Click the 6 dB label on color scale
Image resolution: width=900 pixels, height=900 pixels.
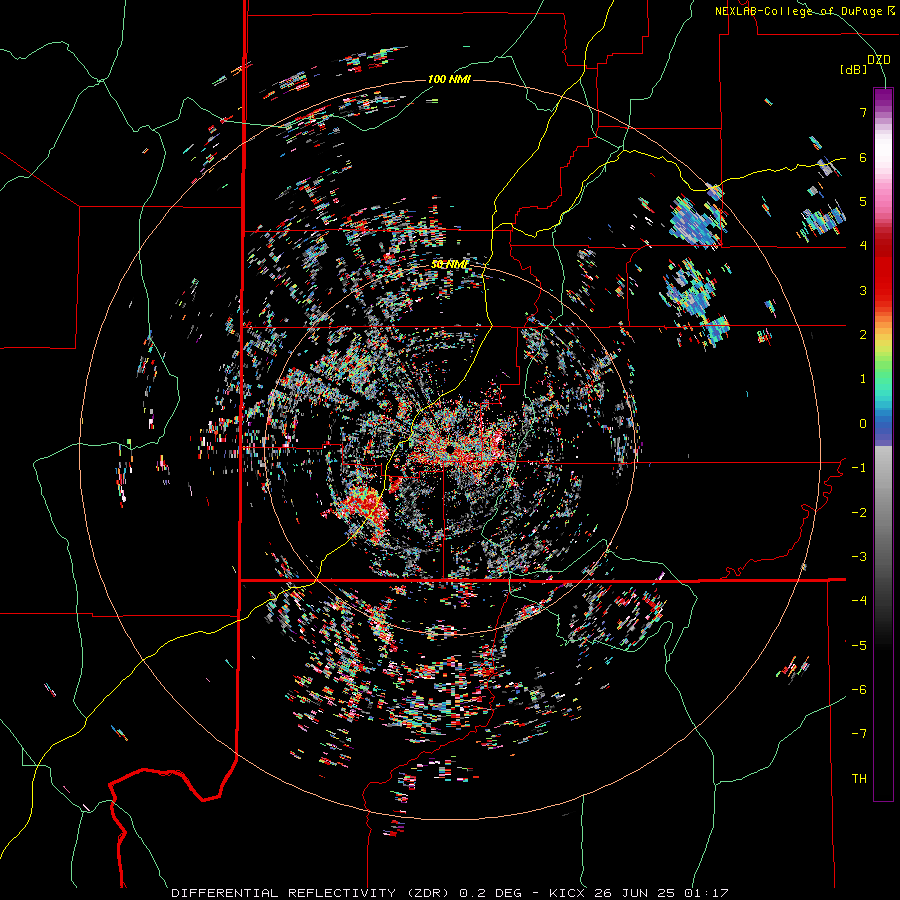point(863,157)
